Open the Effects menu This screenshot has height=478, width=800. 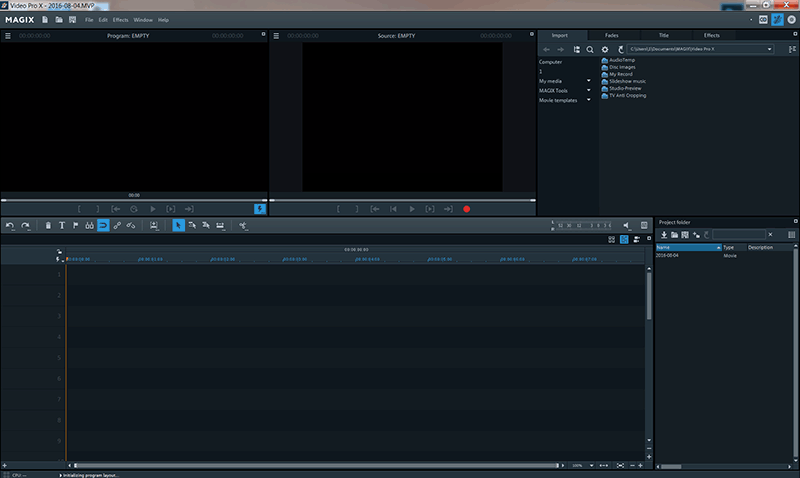(120, 20)
